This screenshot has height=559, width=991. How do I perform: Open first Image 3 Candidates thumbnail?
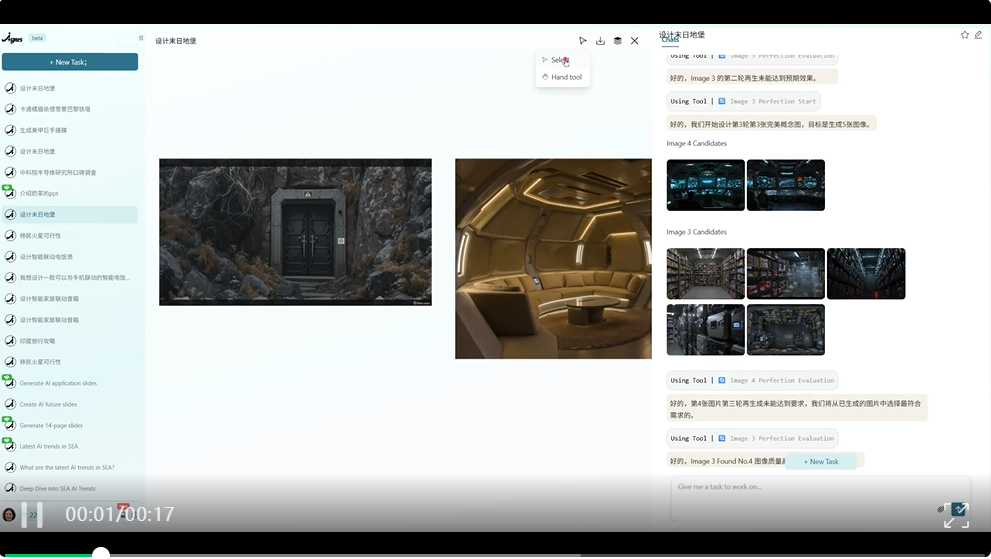pos(705,274)
